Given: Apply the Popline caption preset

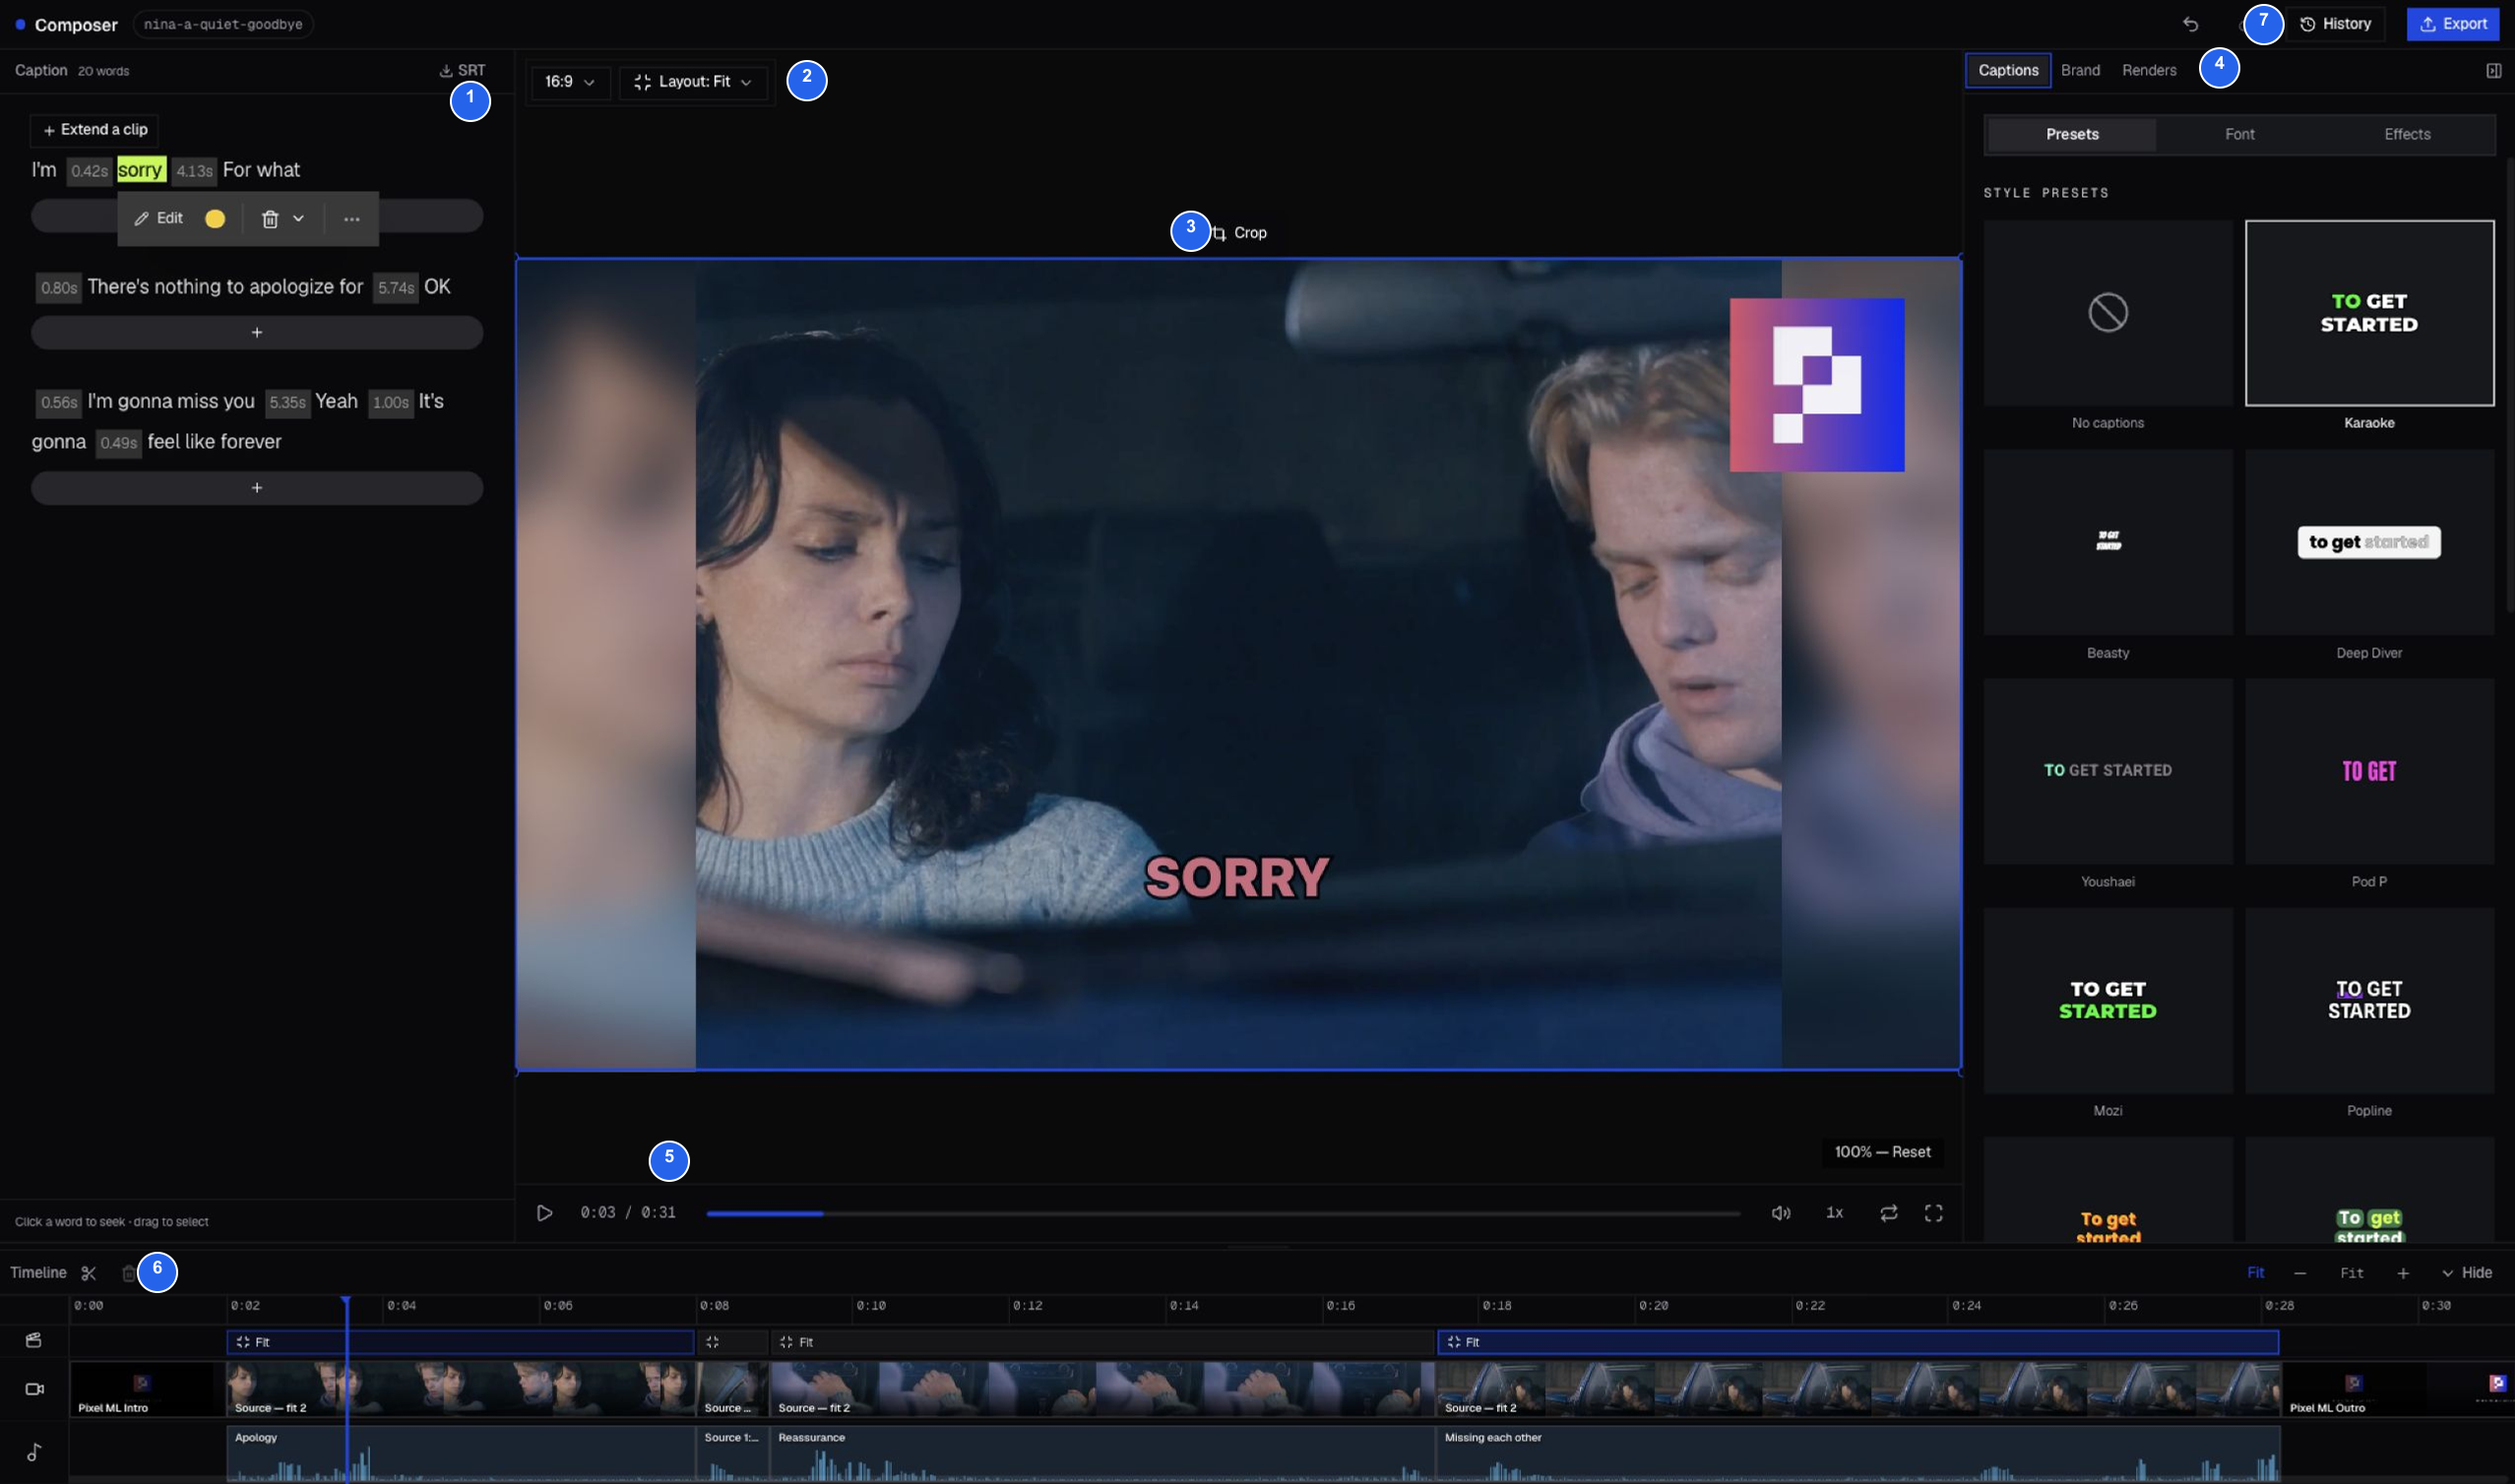Looking at the screenshot, I should coord(2369,1001).
